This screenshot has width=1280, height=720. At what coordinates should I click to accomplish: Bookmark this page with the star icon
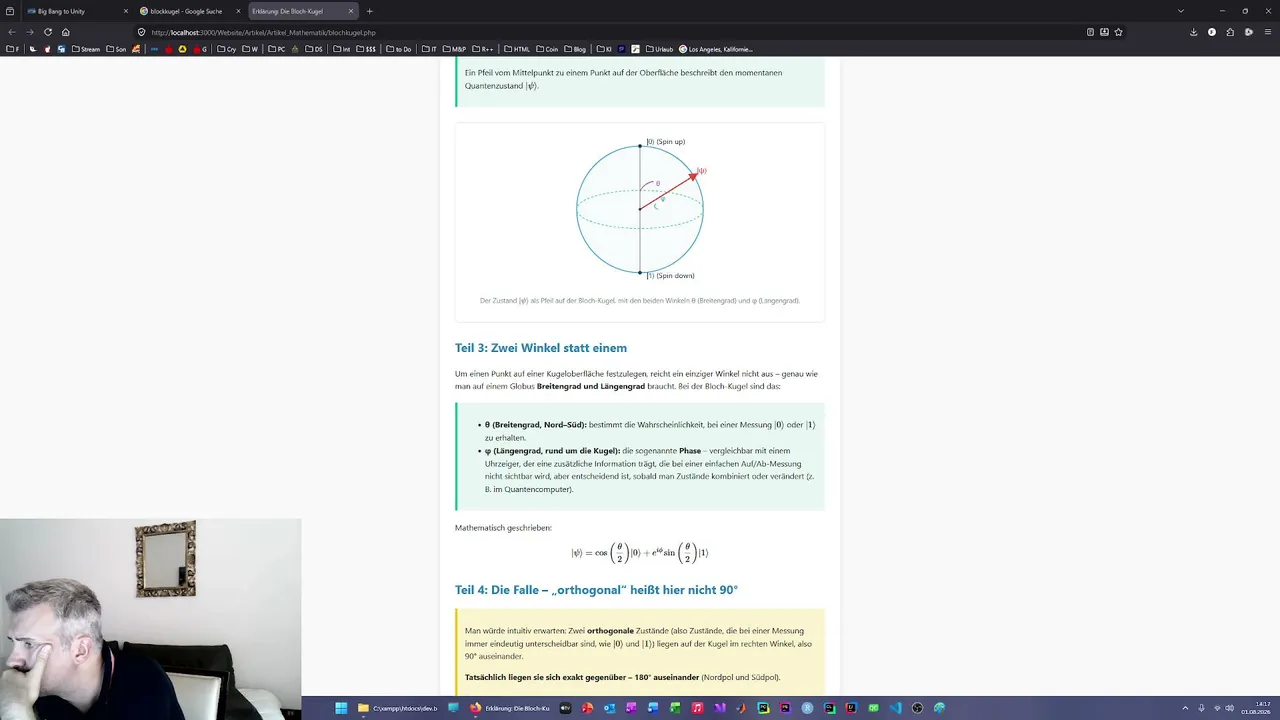pos(1118,32)
